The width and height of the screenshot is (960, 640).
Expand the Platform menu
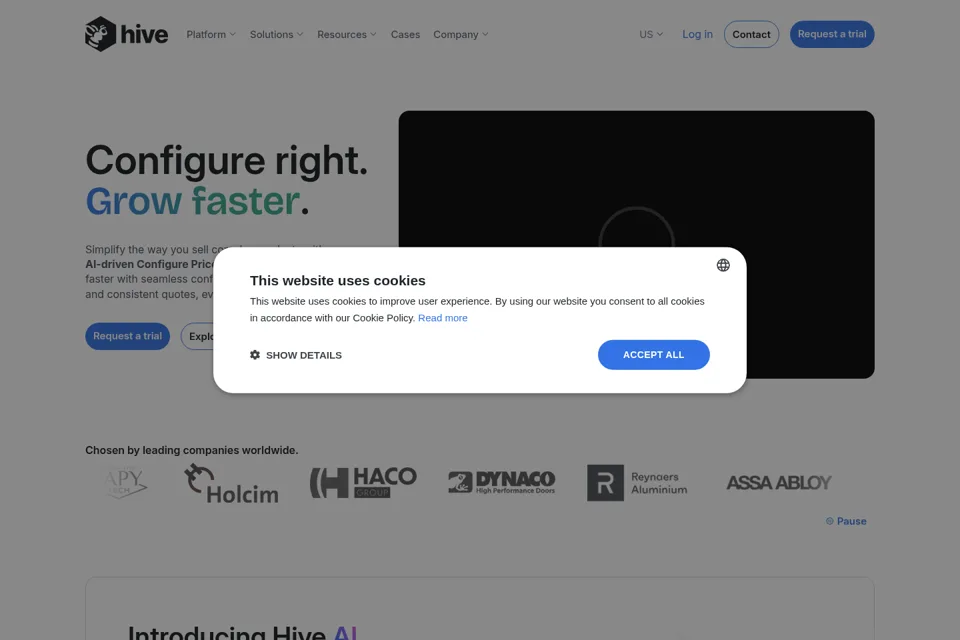(x=211, y=34)
